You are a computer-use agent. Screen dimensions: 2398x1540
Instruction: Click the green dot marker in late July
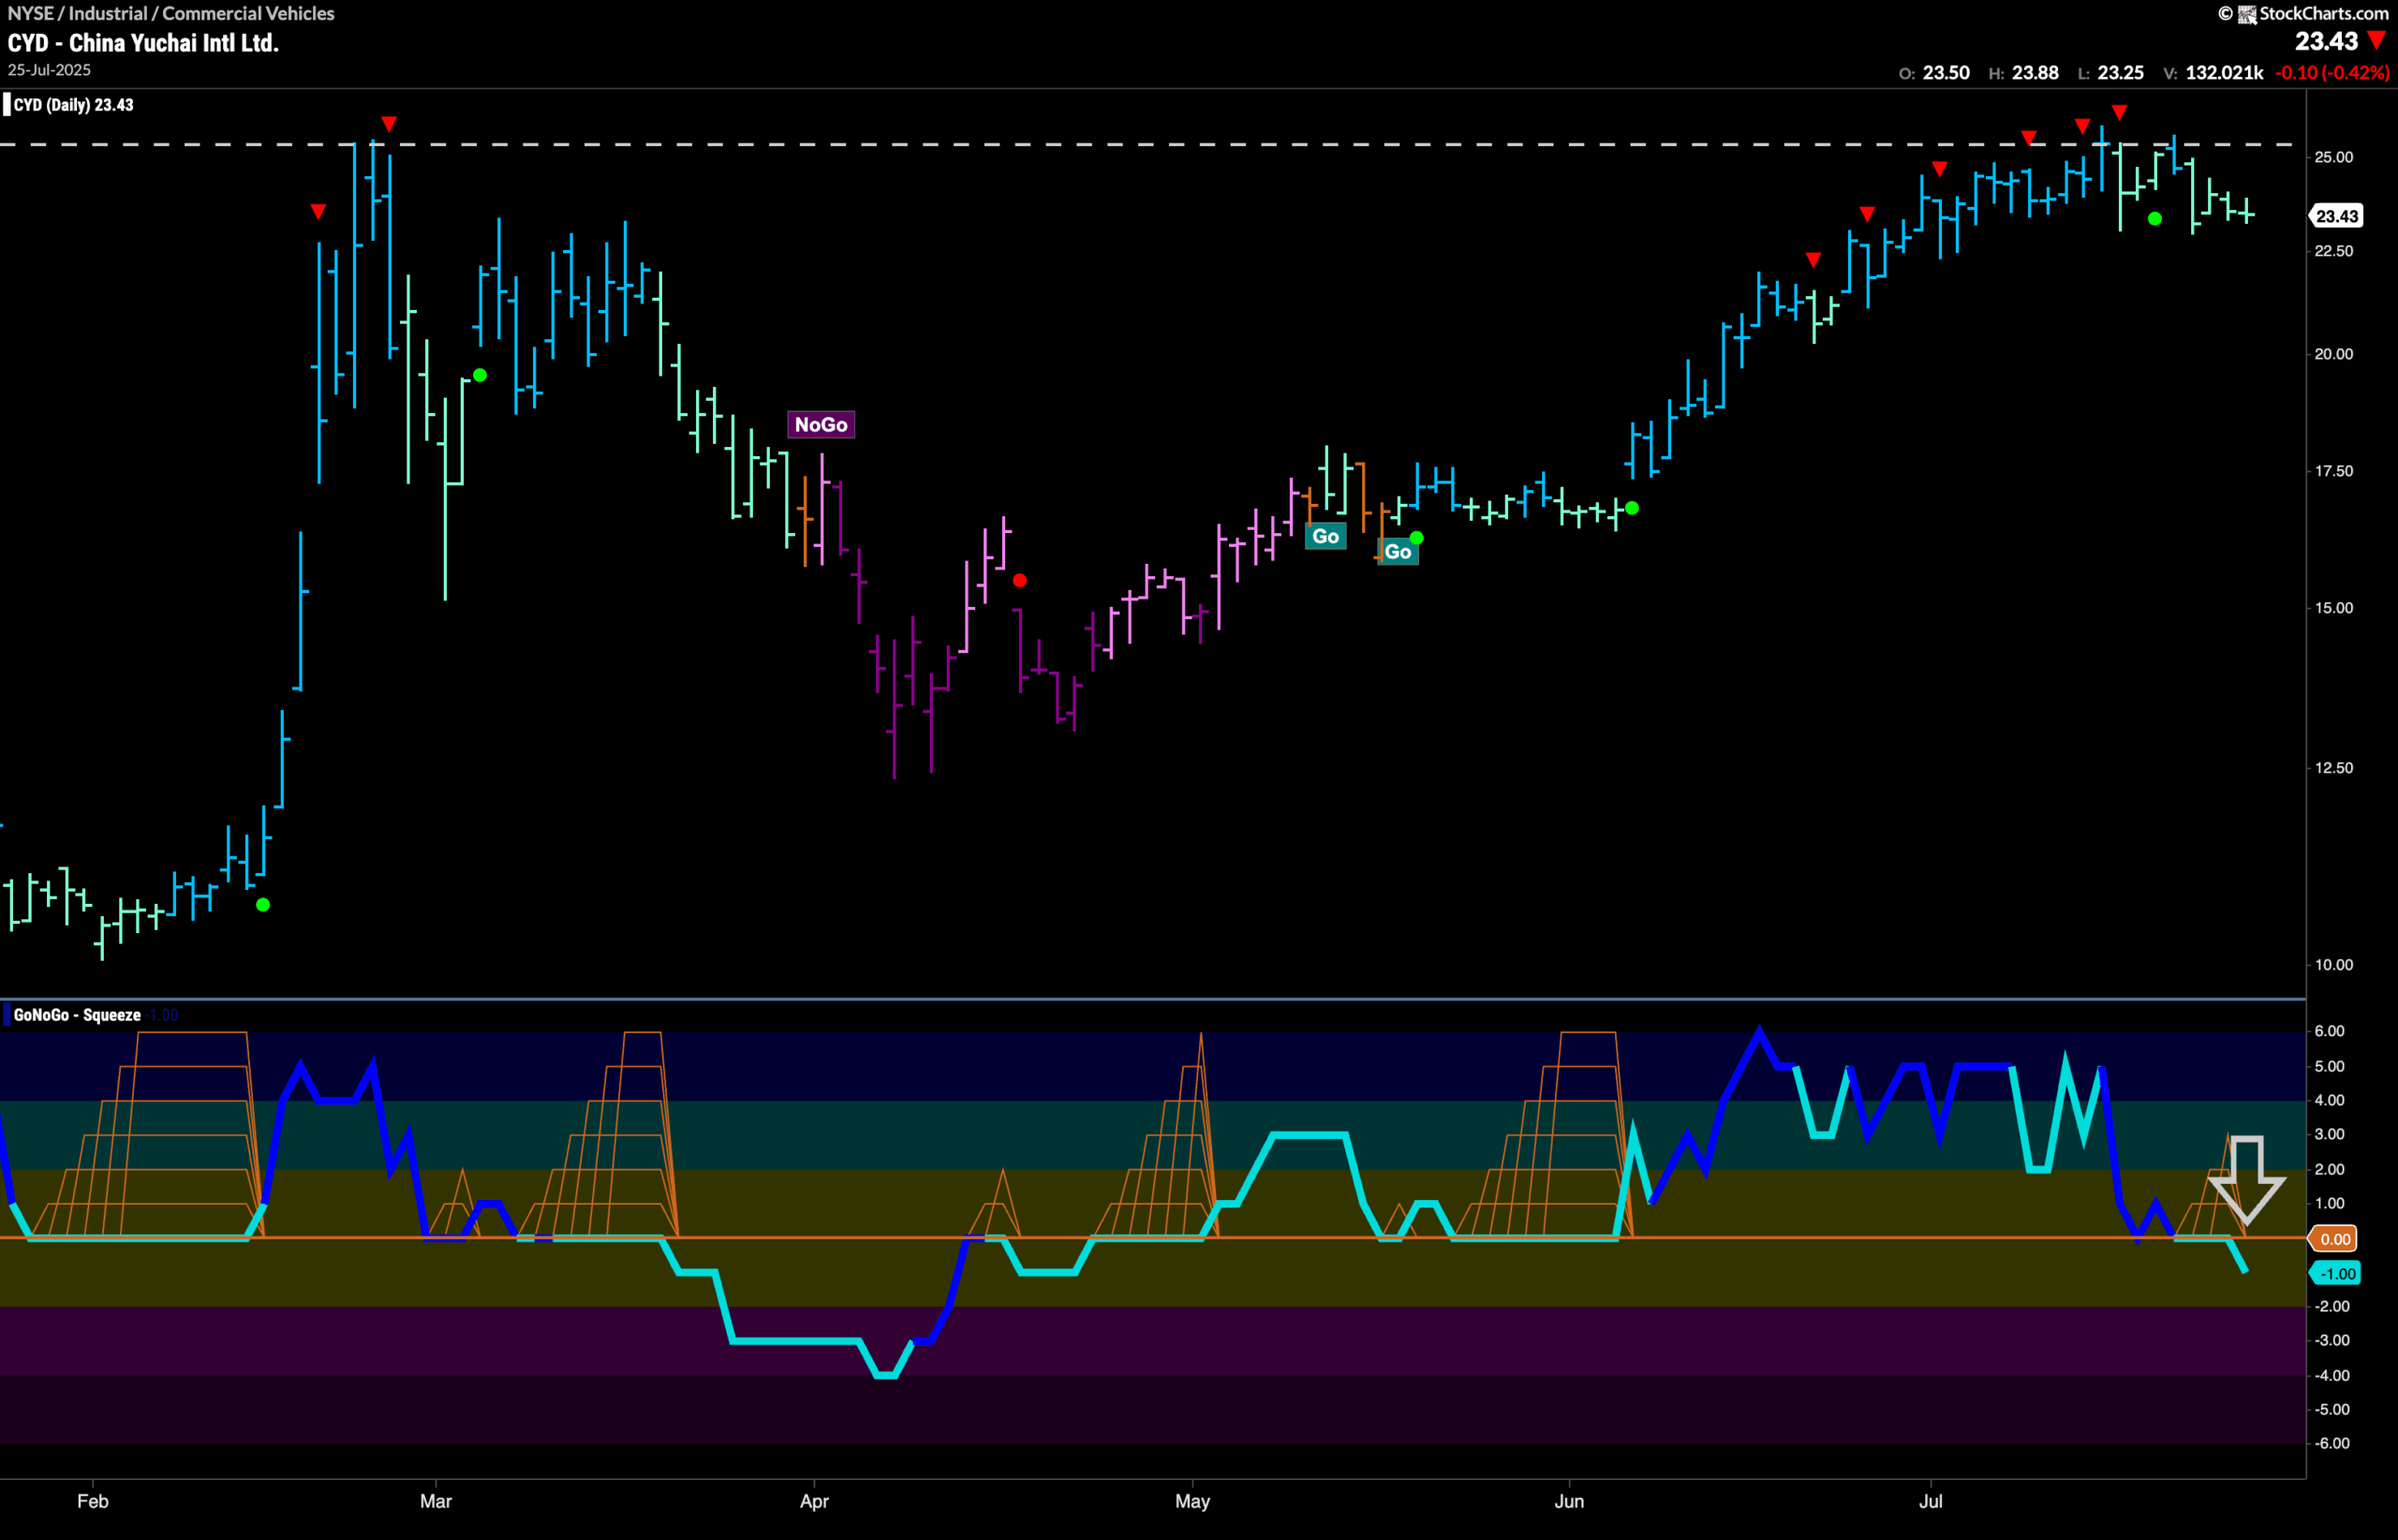pyautogui.click(x=2155, y=219)
